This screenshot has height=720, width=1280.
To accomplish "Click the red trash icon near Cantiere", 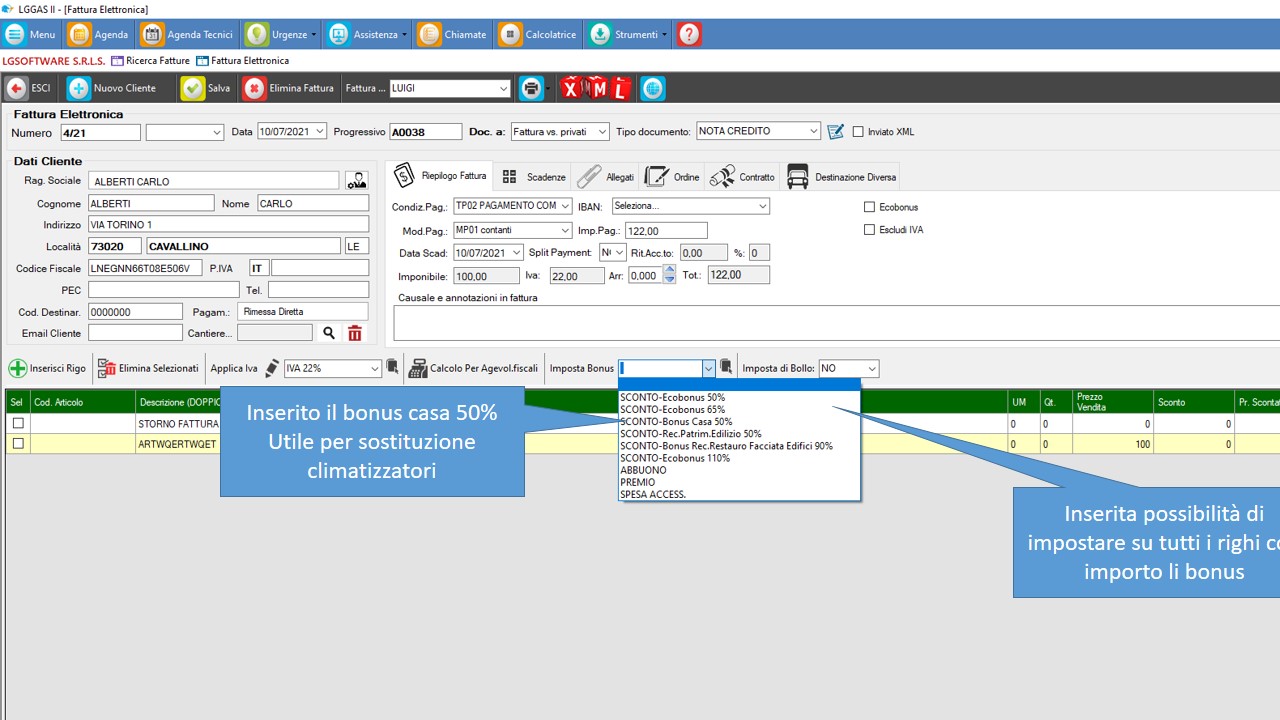I will (355, 333).
